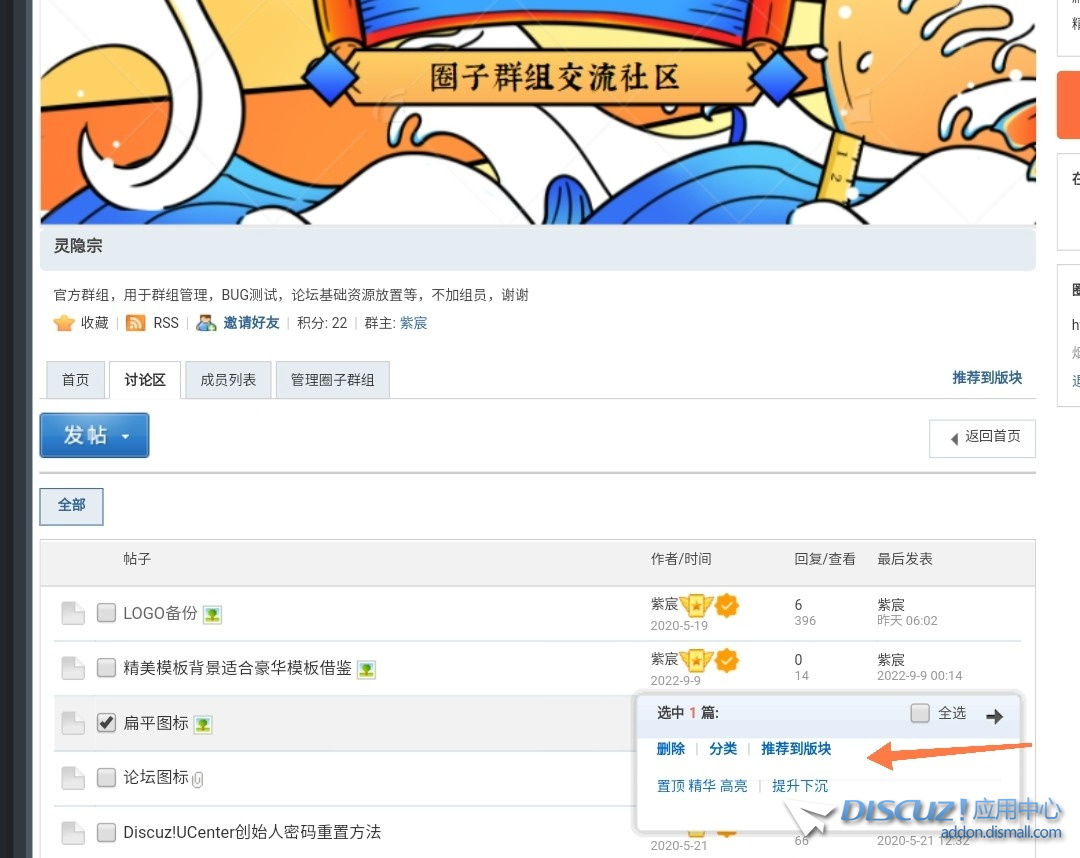The image size is (1080, 858).
Task: Click the paperclip attachment icon beside 论坛图标
Action: (197, 779)
